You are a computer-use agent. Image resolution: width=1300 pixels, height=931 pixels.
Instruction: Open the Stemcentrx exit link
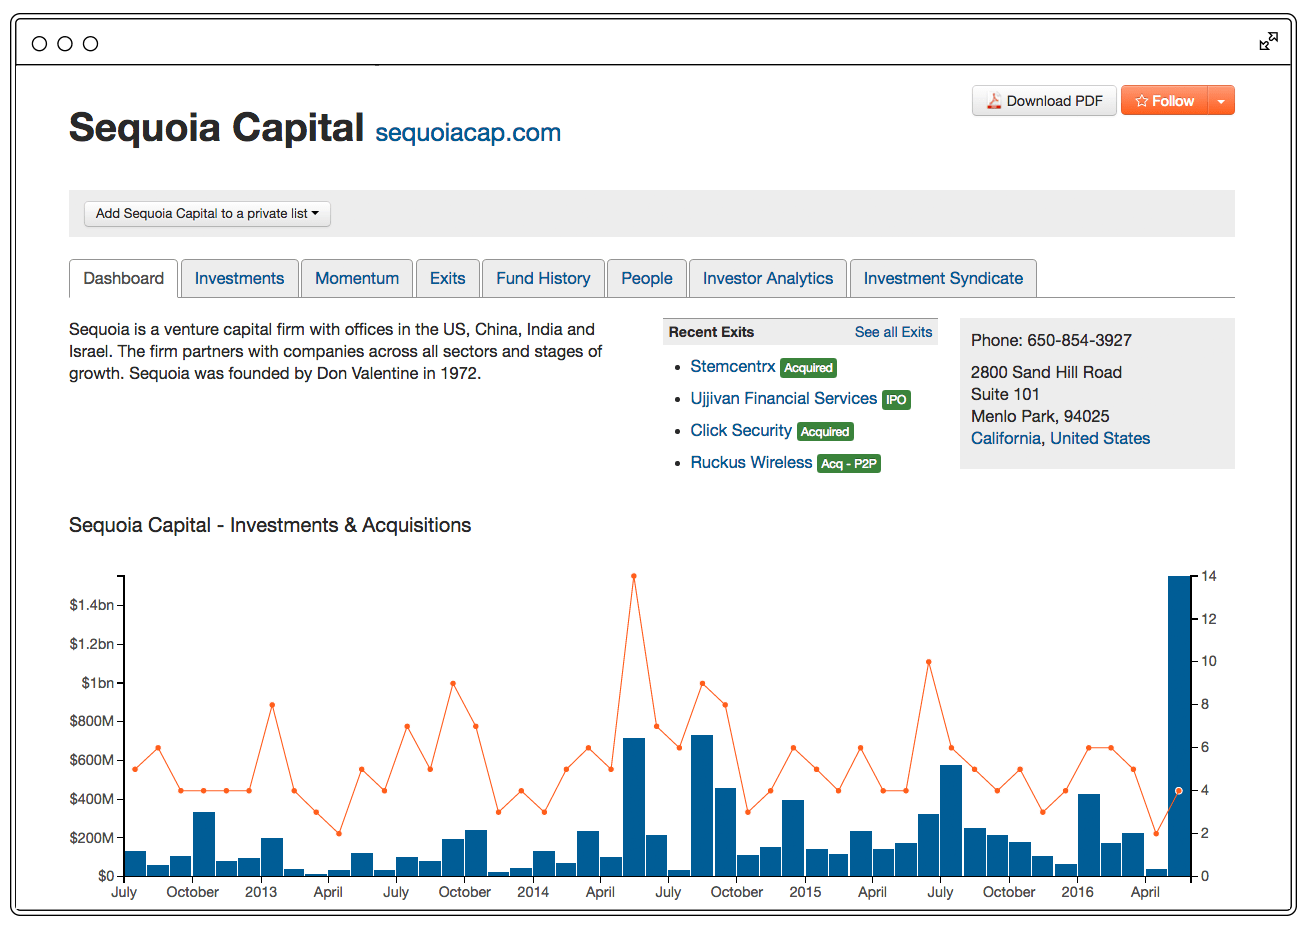click(x=733, y=366)
